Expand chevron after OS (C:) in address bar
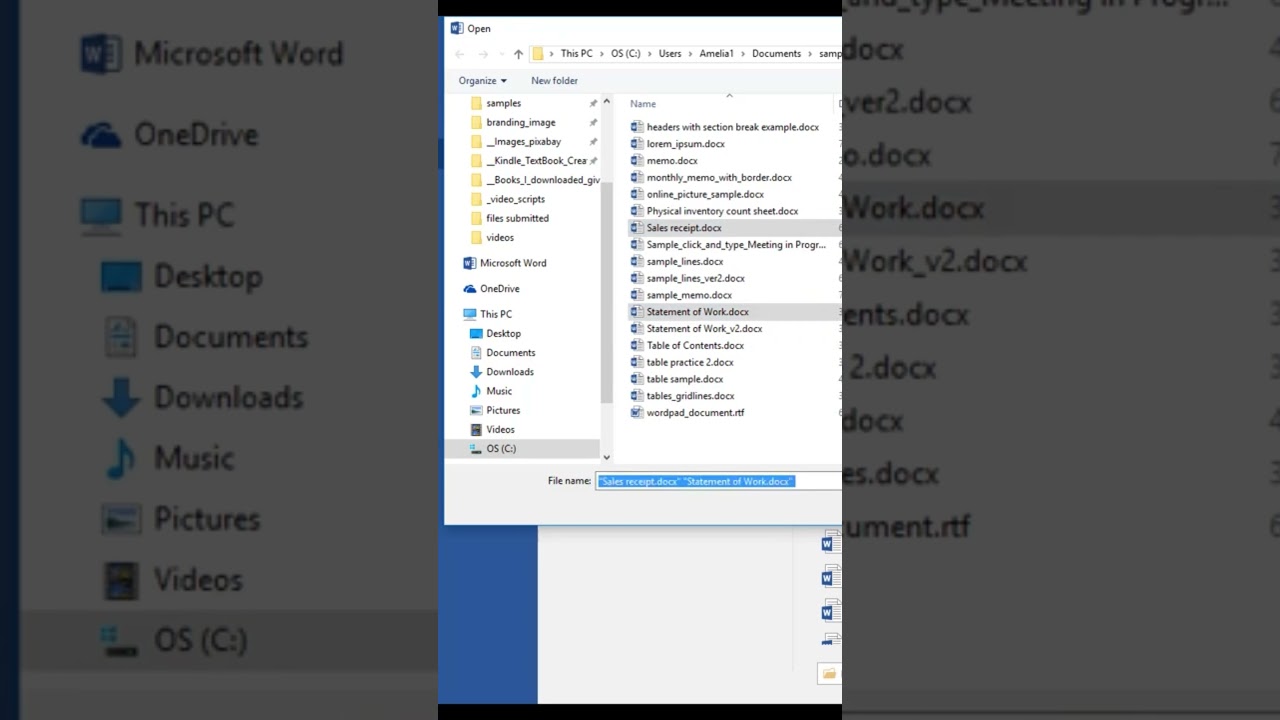 649,54
